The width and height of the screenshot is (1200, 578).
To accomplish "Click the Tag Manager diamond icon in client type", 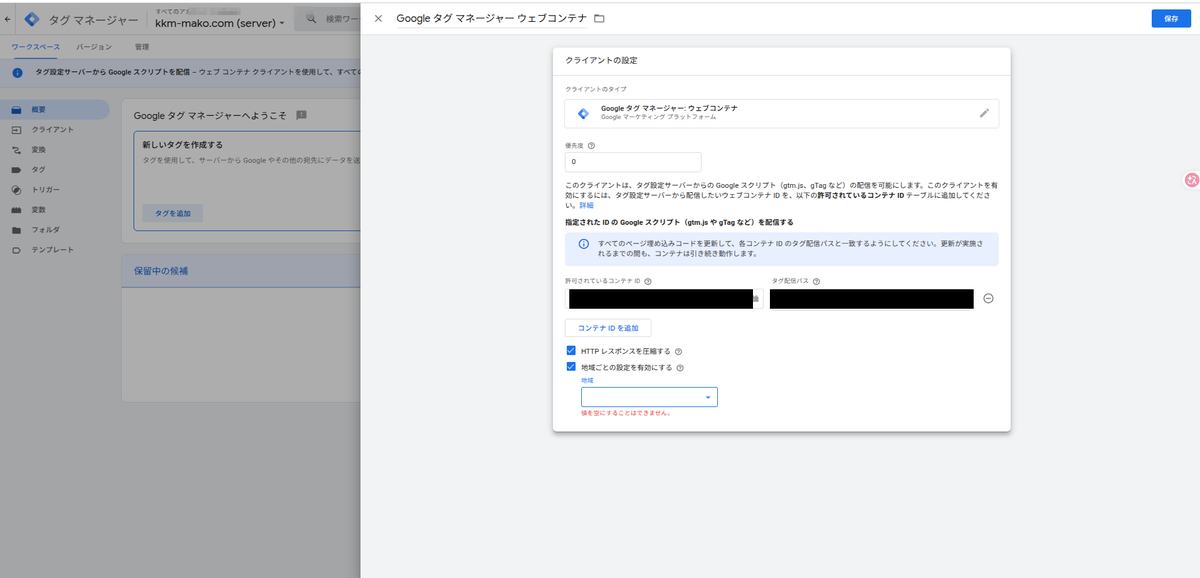I will (x=583, y=113).
